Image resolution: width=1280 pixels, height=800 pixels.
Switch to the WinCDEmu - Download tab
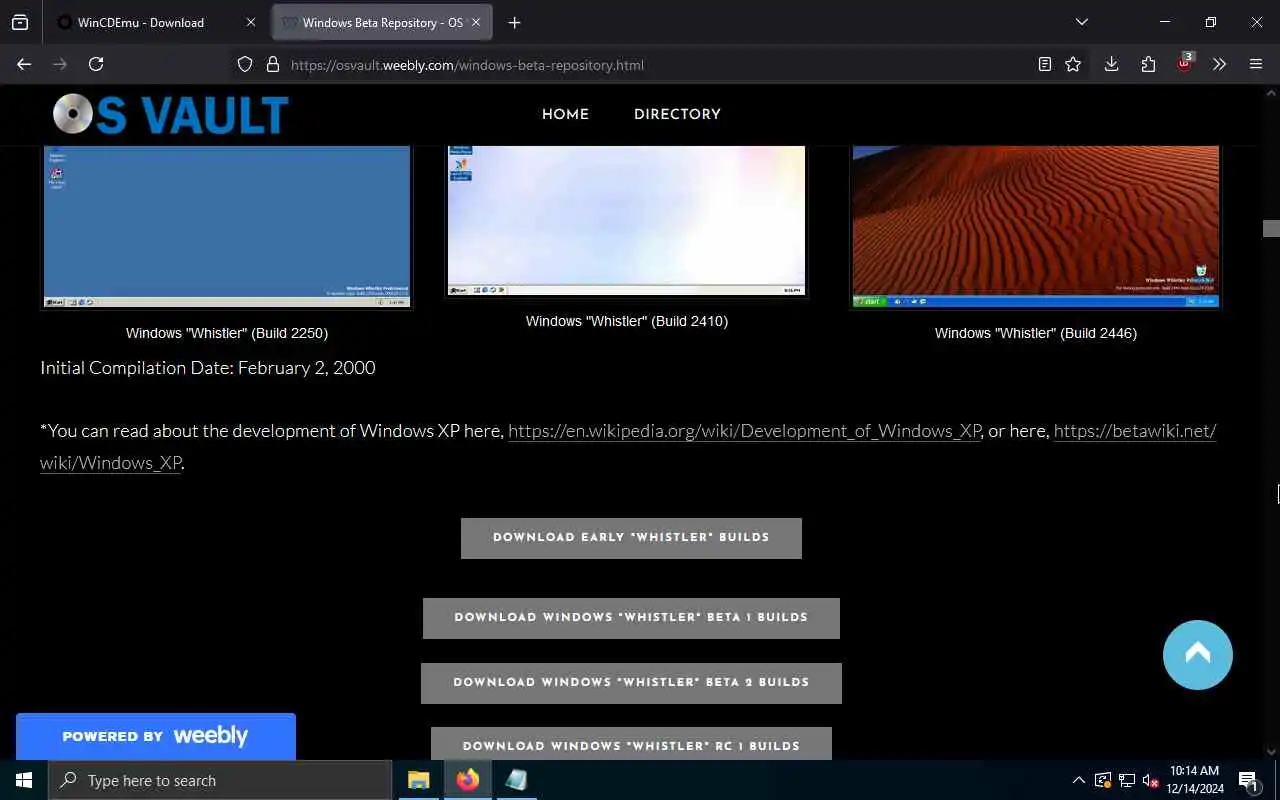coord(155,22)
